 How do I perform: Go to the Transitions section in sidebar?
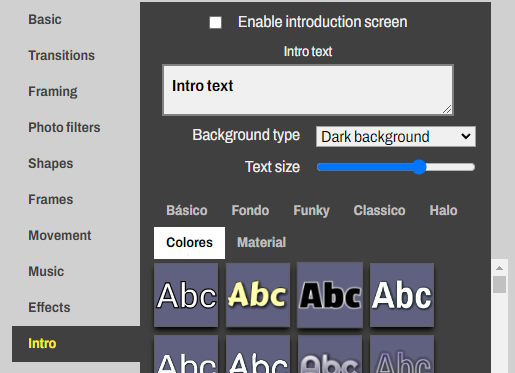pyautogui.click(x=62, y=55)
